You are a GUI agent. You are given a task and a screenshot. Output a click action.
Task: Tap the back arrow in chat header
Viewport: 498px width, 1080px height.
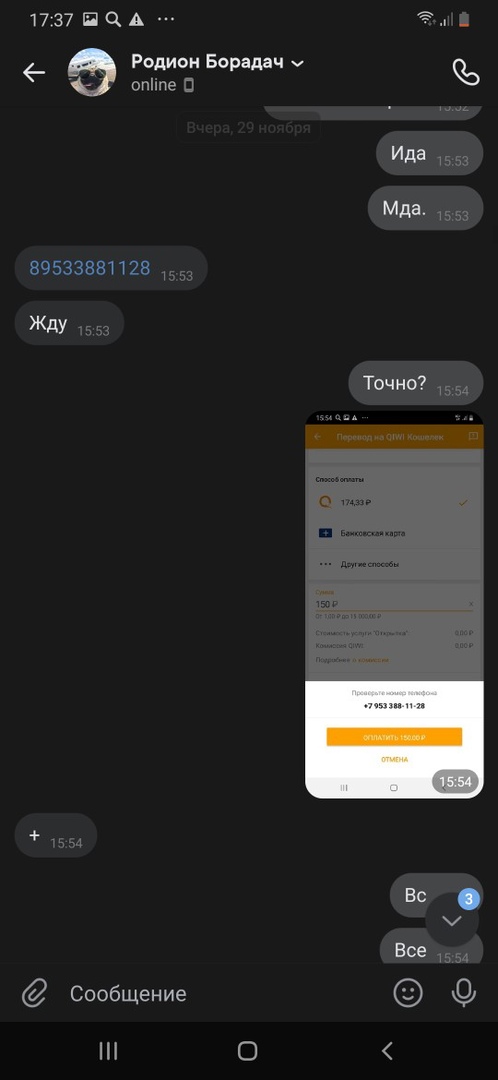point(34,72)
